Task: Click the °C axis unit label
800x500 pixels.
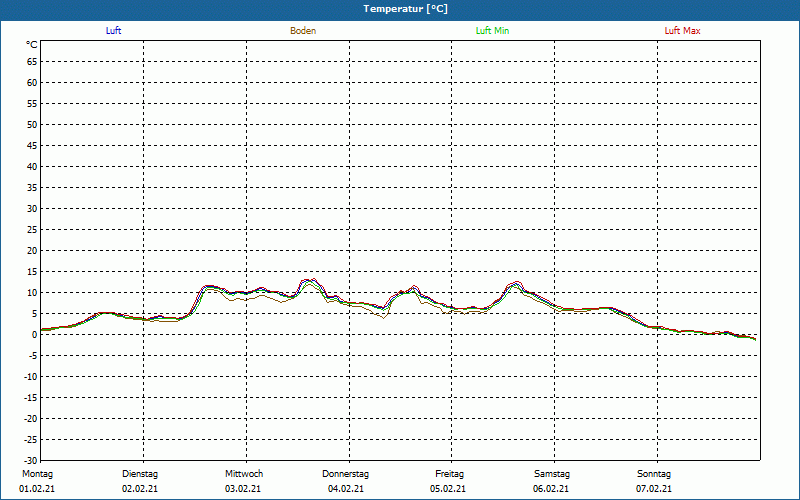Action: (x=32, y=45)
